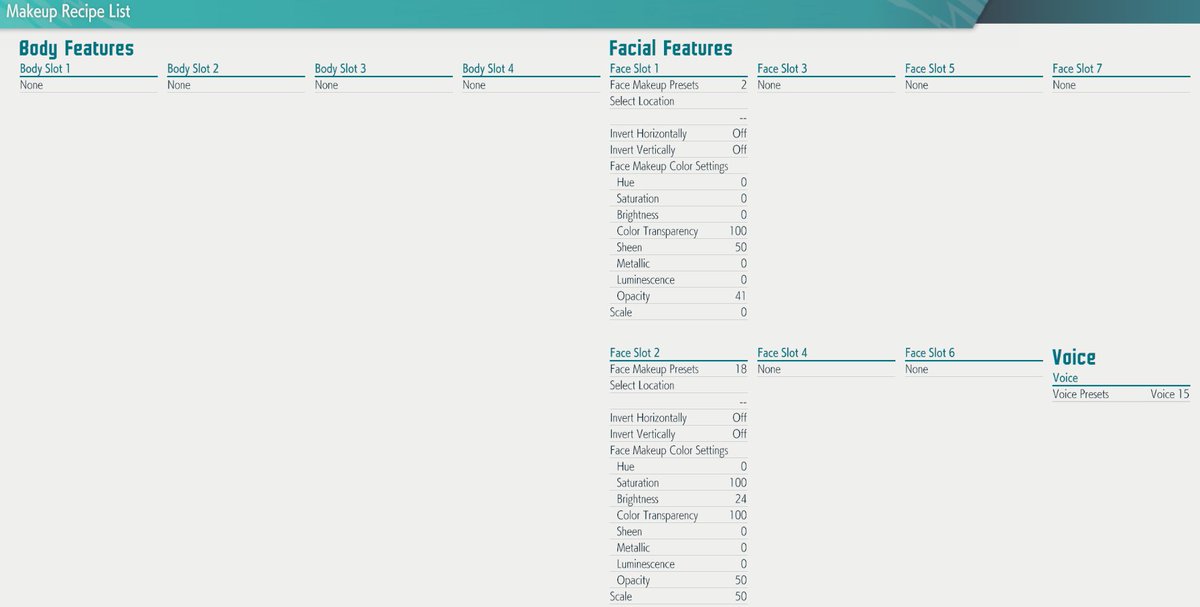
Task: Click the Face Slot 2 header
Action: point(635,353)
